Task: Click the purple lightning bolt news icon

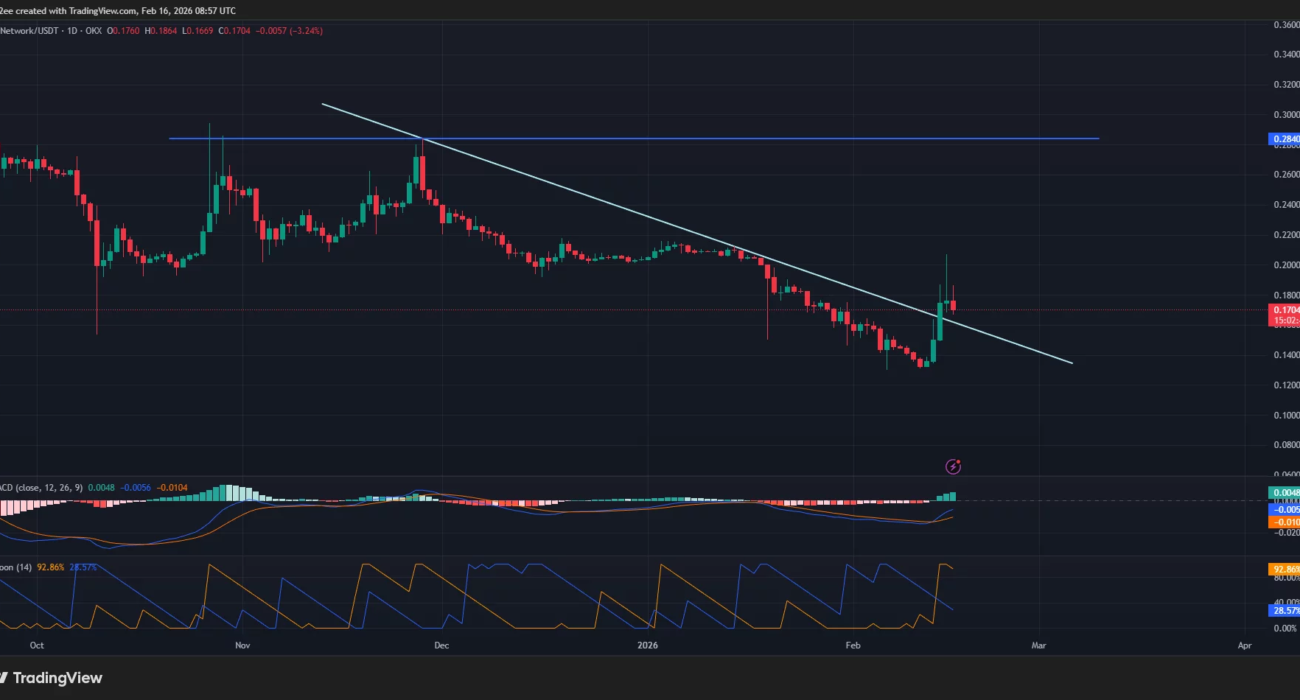Action: click(953, 466)
